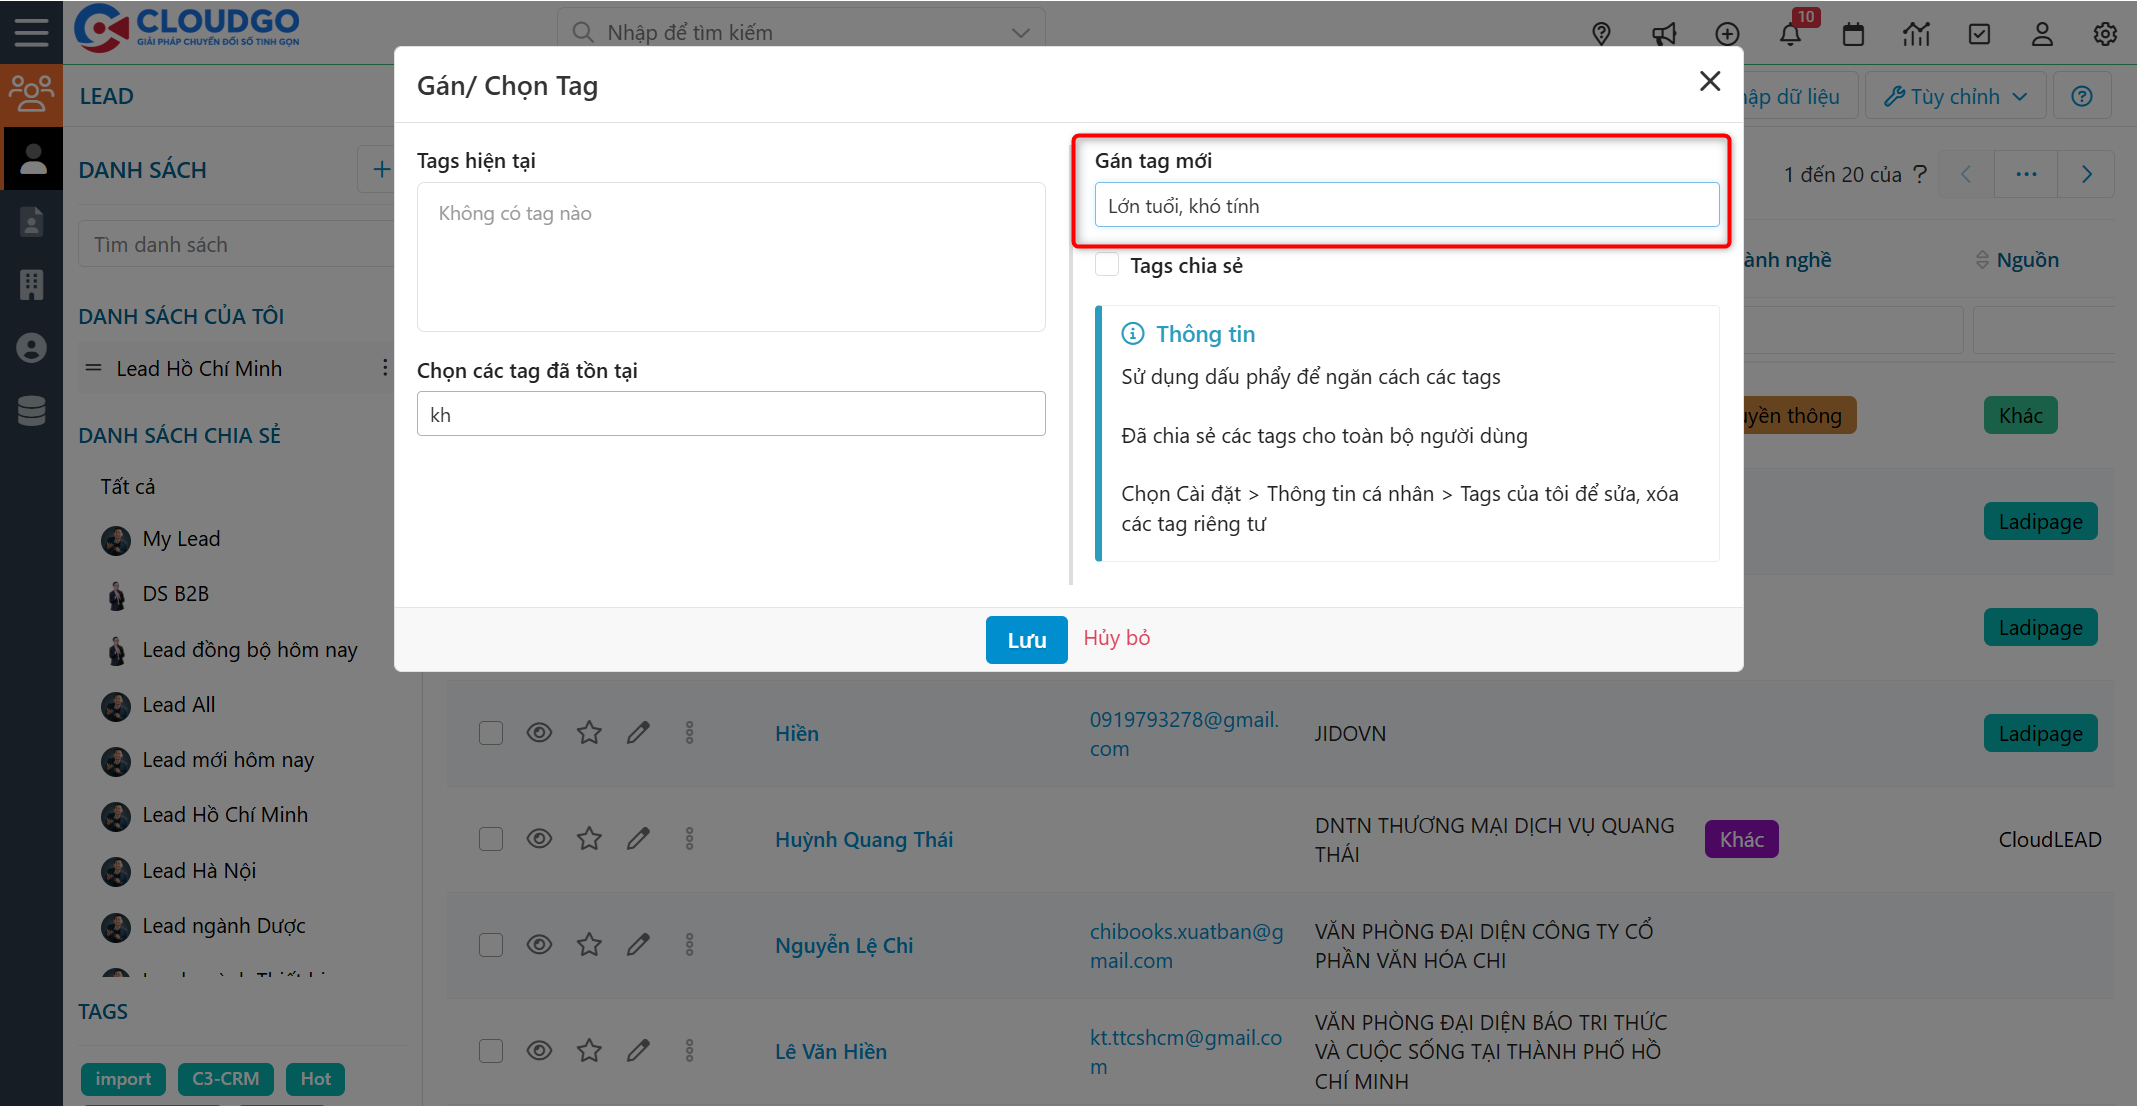Open the calendar icon in top bar

coord(1853,34)
